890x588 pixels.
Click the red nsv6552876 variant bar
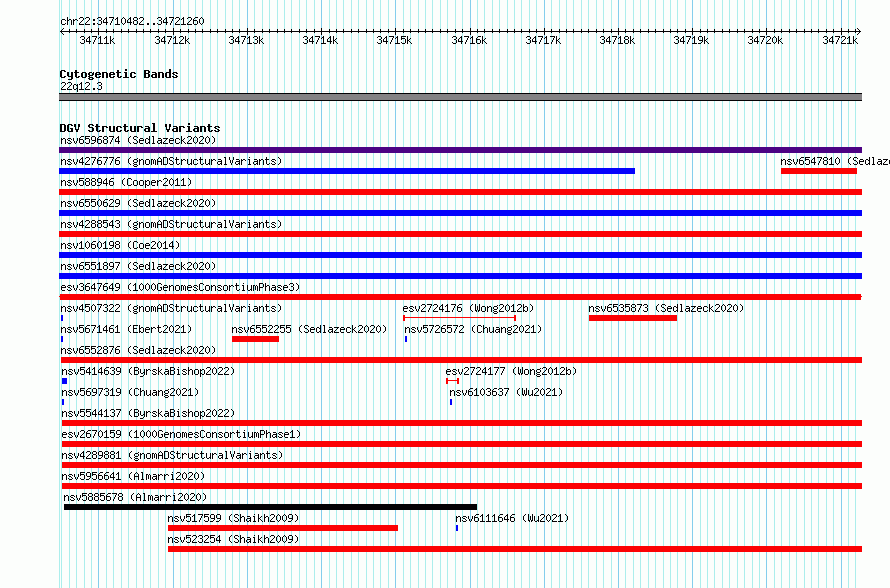461,360
